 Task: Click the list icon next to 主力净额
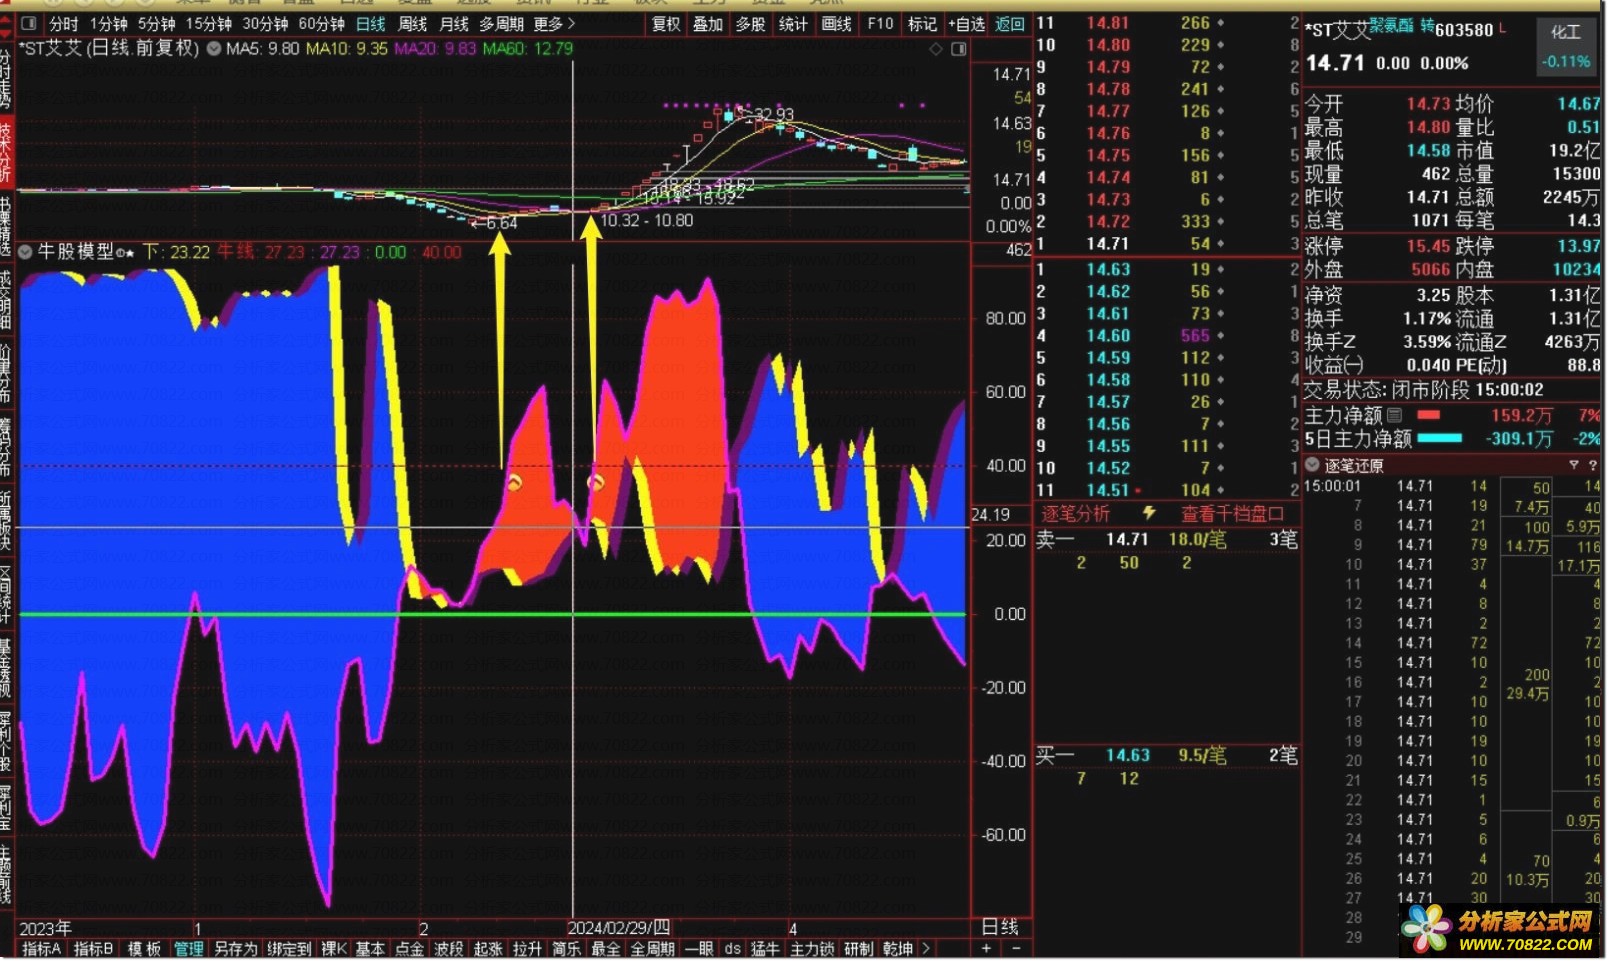pyautogui.click(x=1394, y=415)
